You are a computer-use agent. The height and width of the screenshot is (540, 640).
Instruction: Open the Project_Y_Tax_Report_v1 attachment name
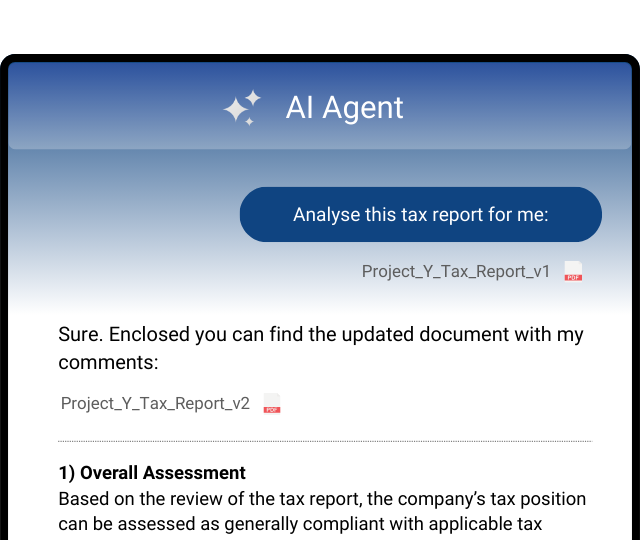pyautogui.click(x=456, y=271)
